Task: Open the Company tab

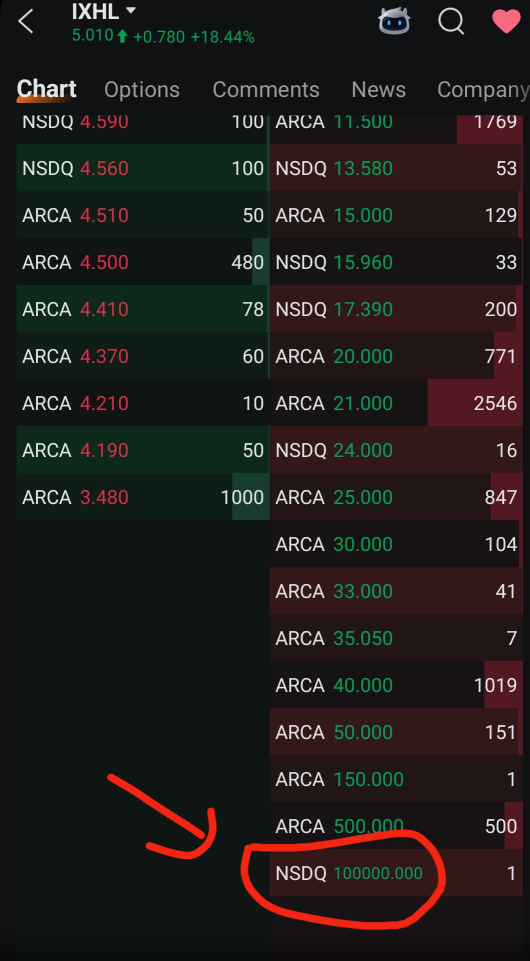Action: pyautogui.click(x=483, y=89)
